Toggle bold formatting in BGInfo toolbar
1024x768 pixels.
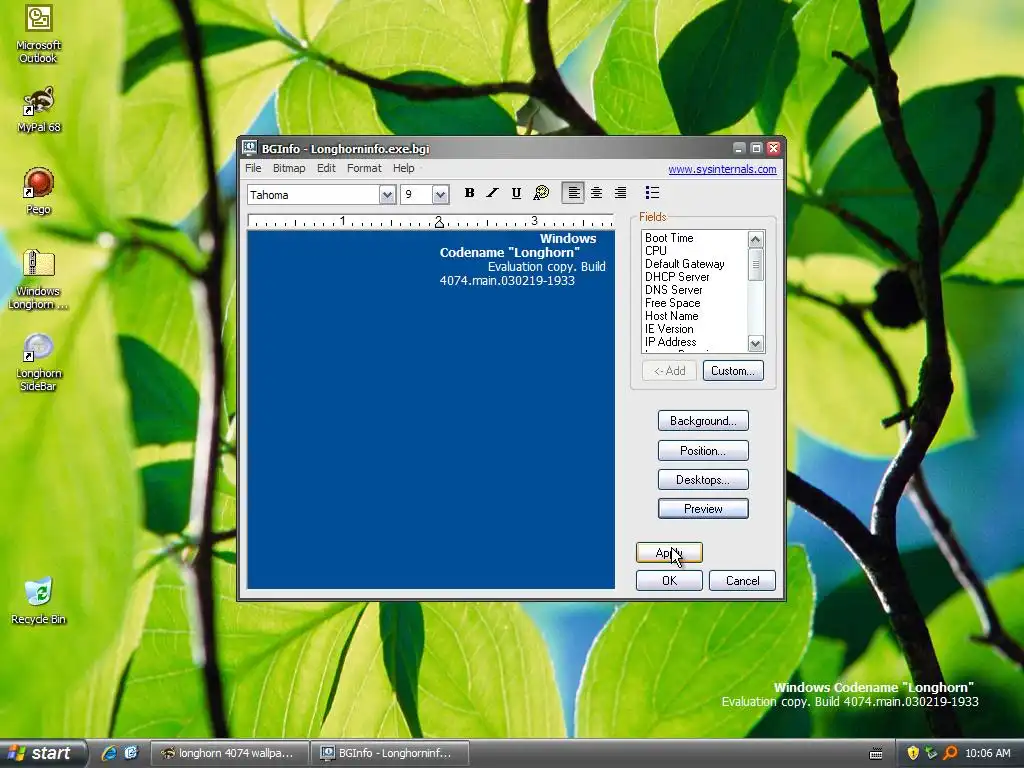point(469,193)
